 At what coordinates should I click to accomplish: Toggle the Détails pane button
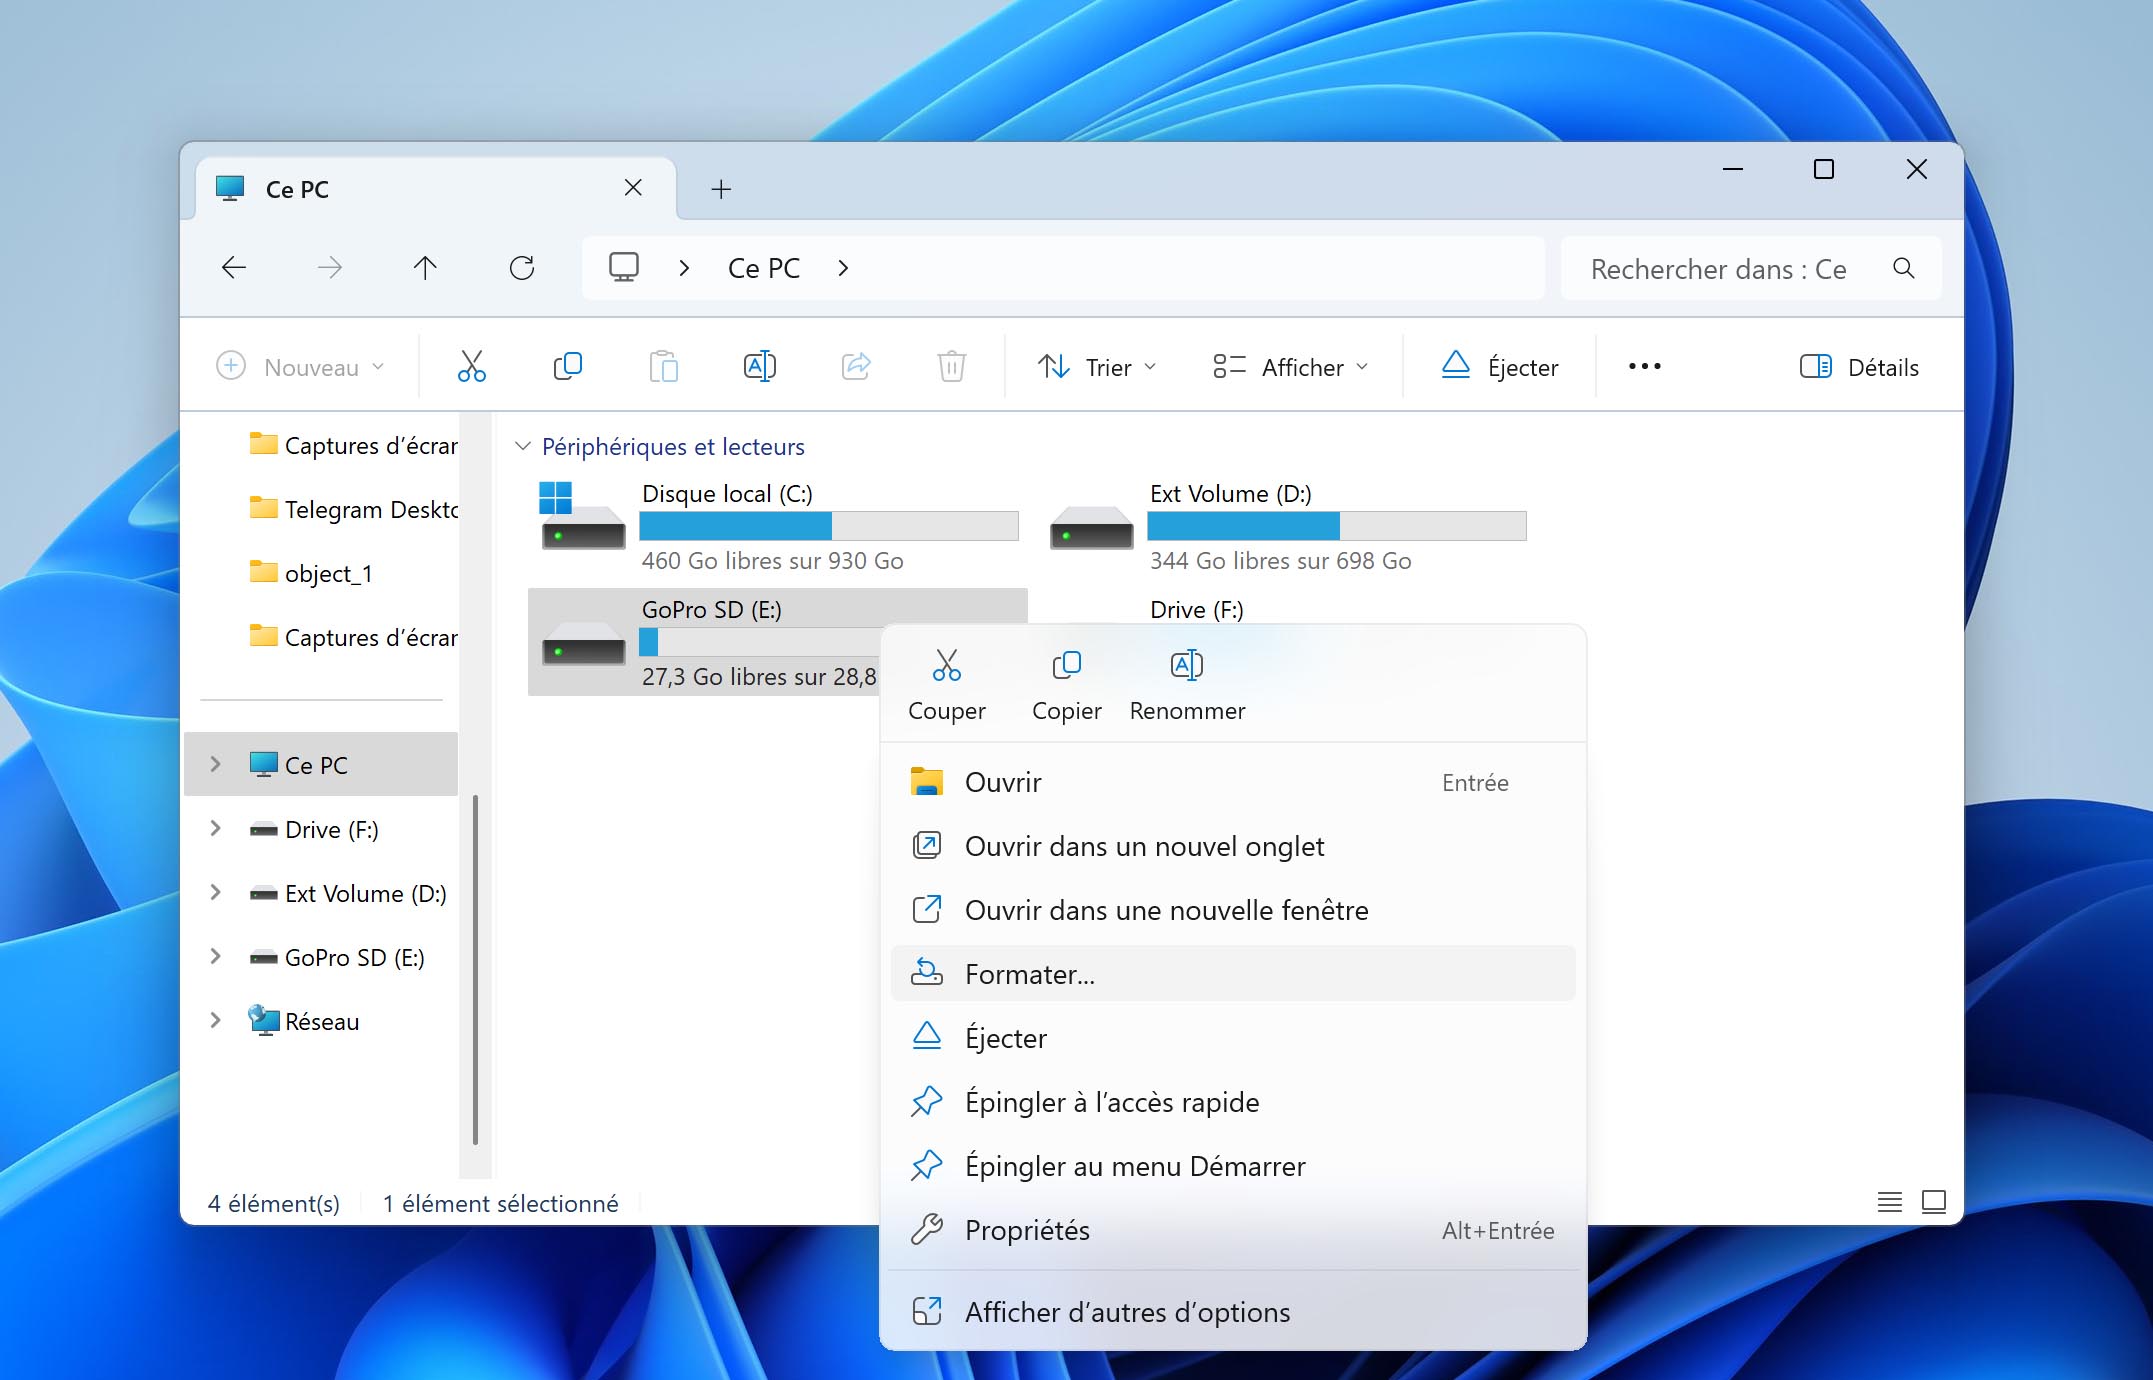[1859, 366]
